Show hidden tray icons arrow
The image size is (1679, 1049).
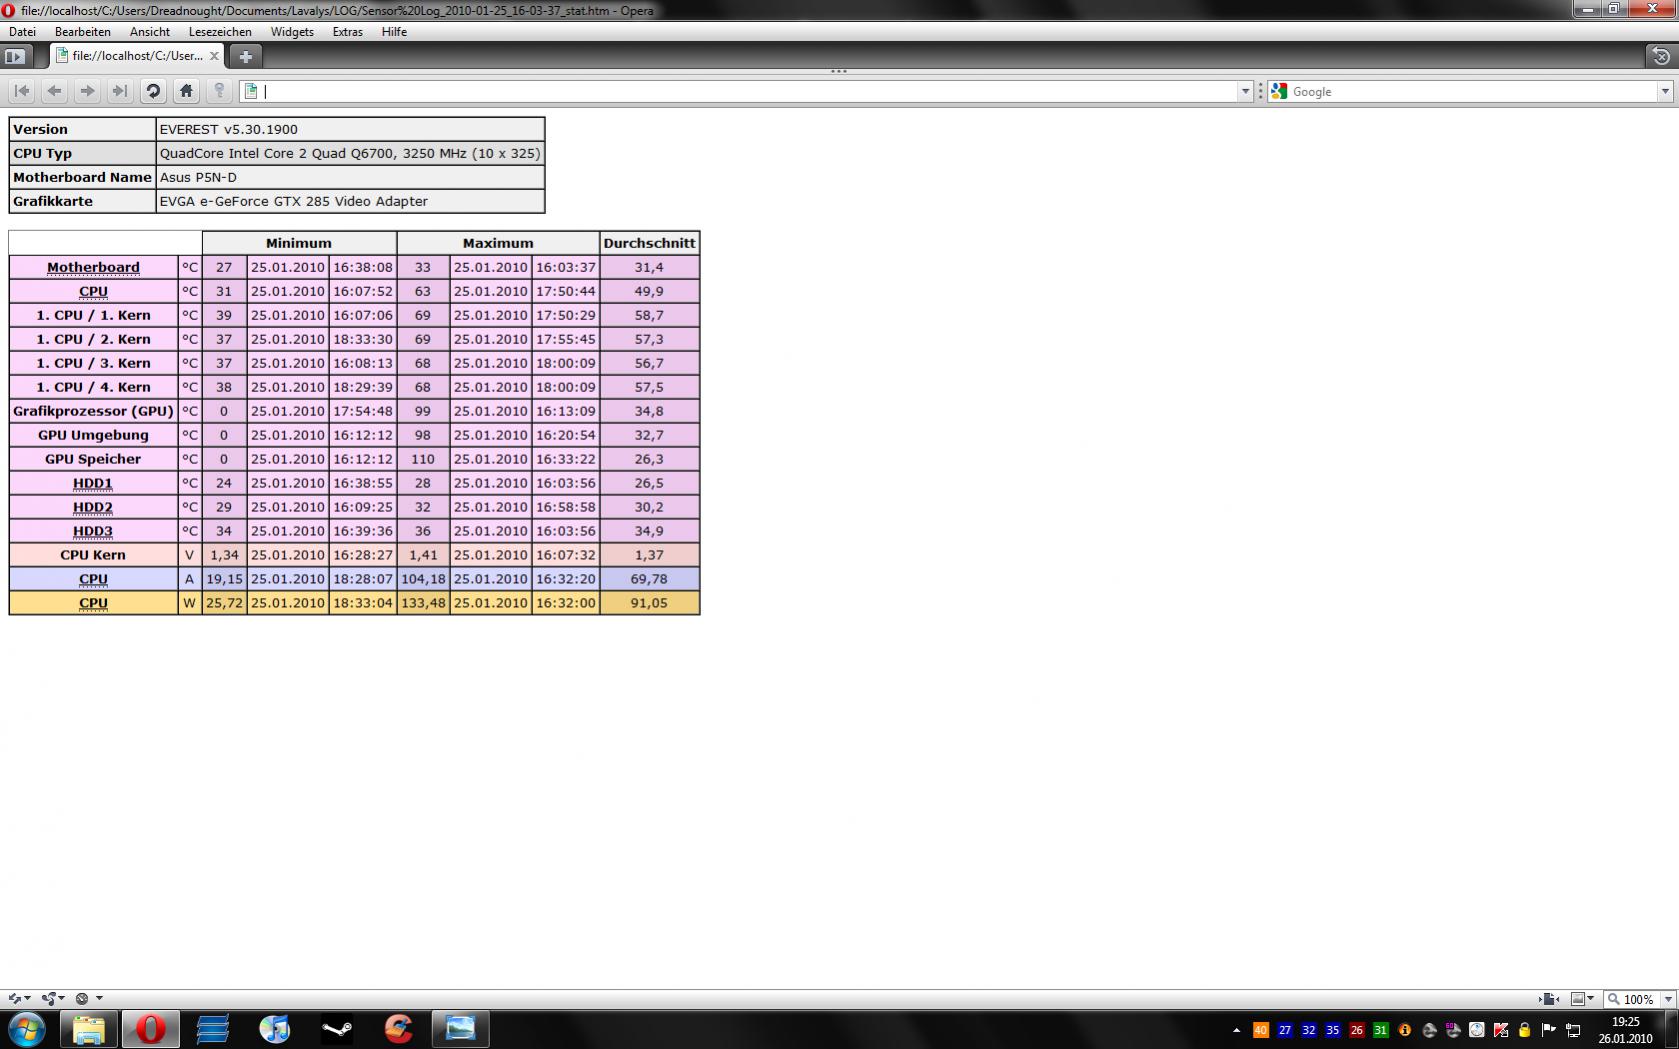(x=1237, y=1030)
